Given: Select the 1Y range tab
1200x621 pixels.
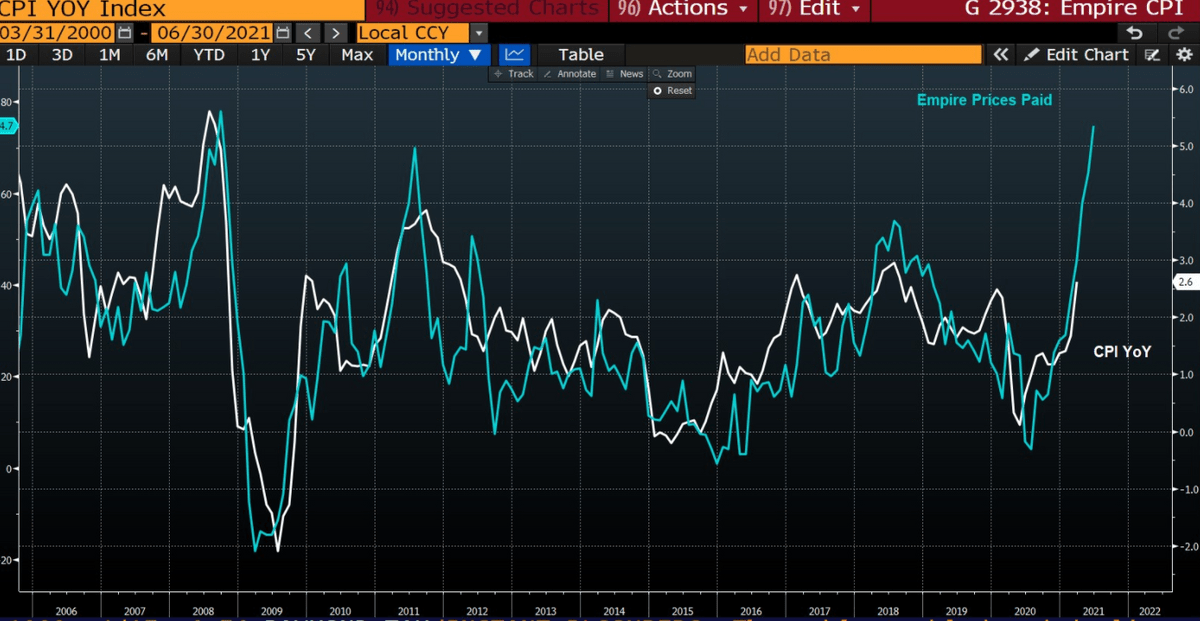Looking at the screenshot, I should [260, 55].
